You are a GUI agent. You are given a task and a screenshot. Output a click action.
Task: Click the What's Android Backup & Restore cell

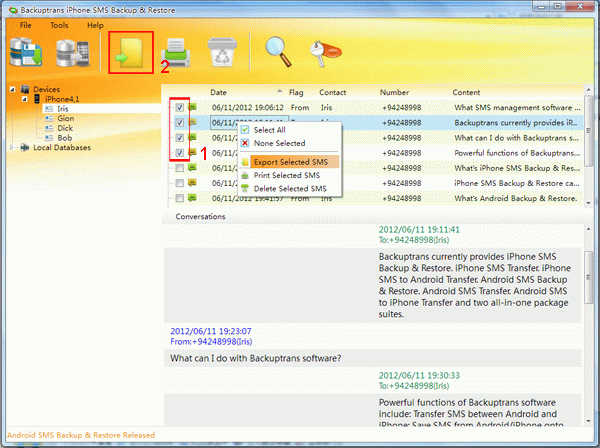click(x=516, y=198)
